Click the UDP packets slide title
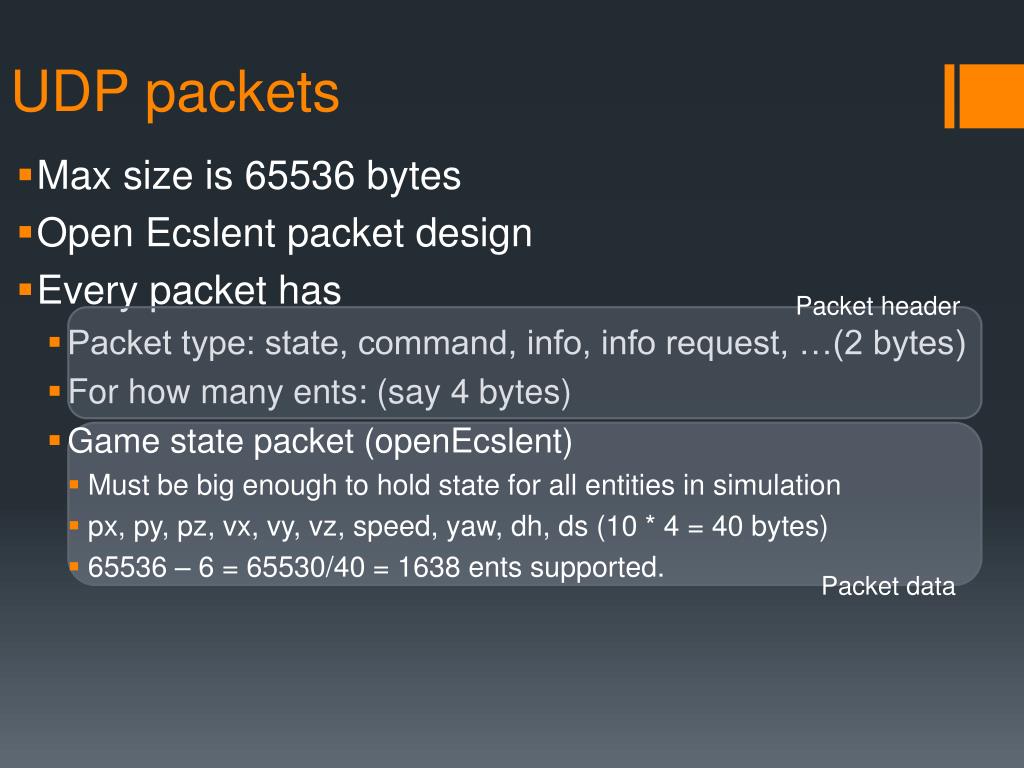The height and width of the screenshot is (768, 1024). pos(176,93)
